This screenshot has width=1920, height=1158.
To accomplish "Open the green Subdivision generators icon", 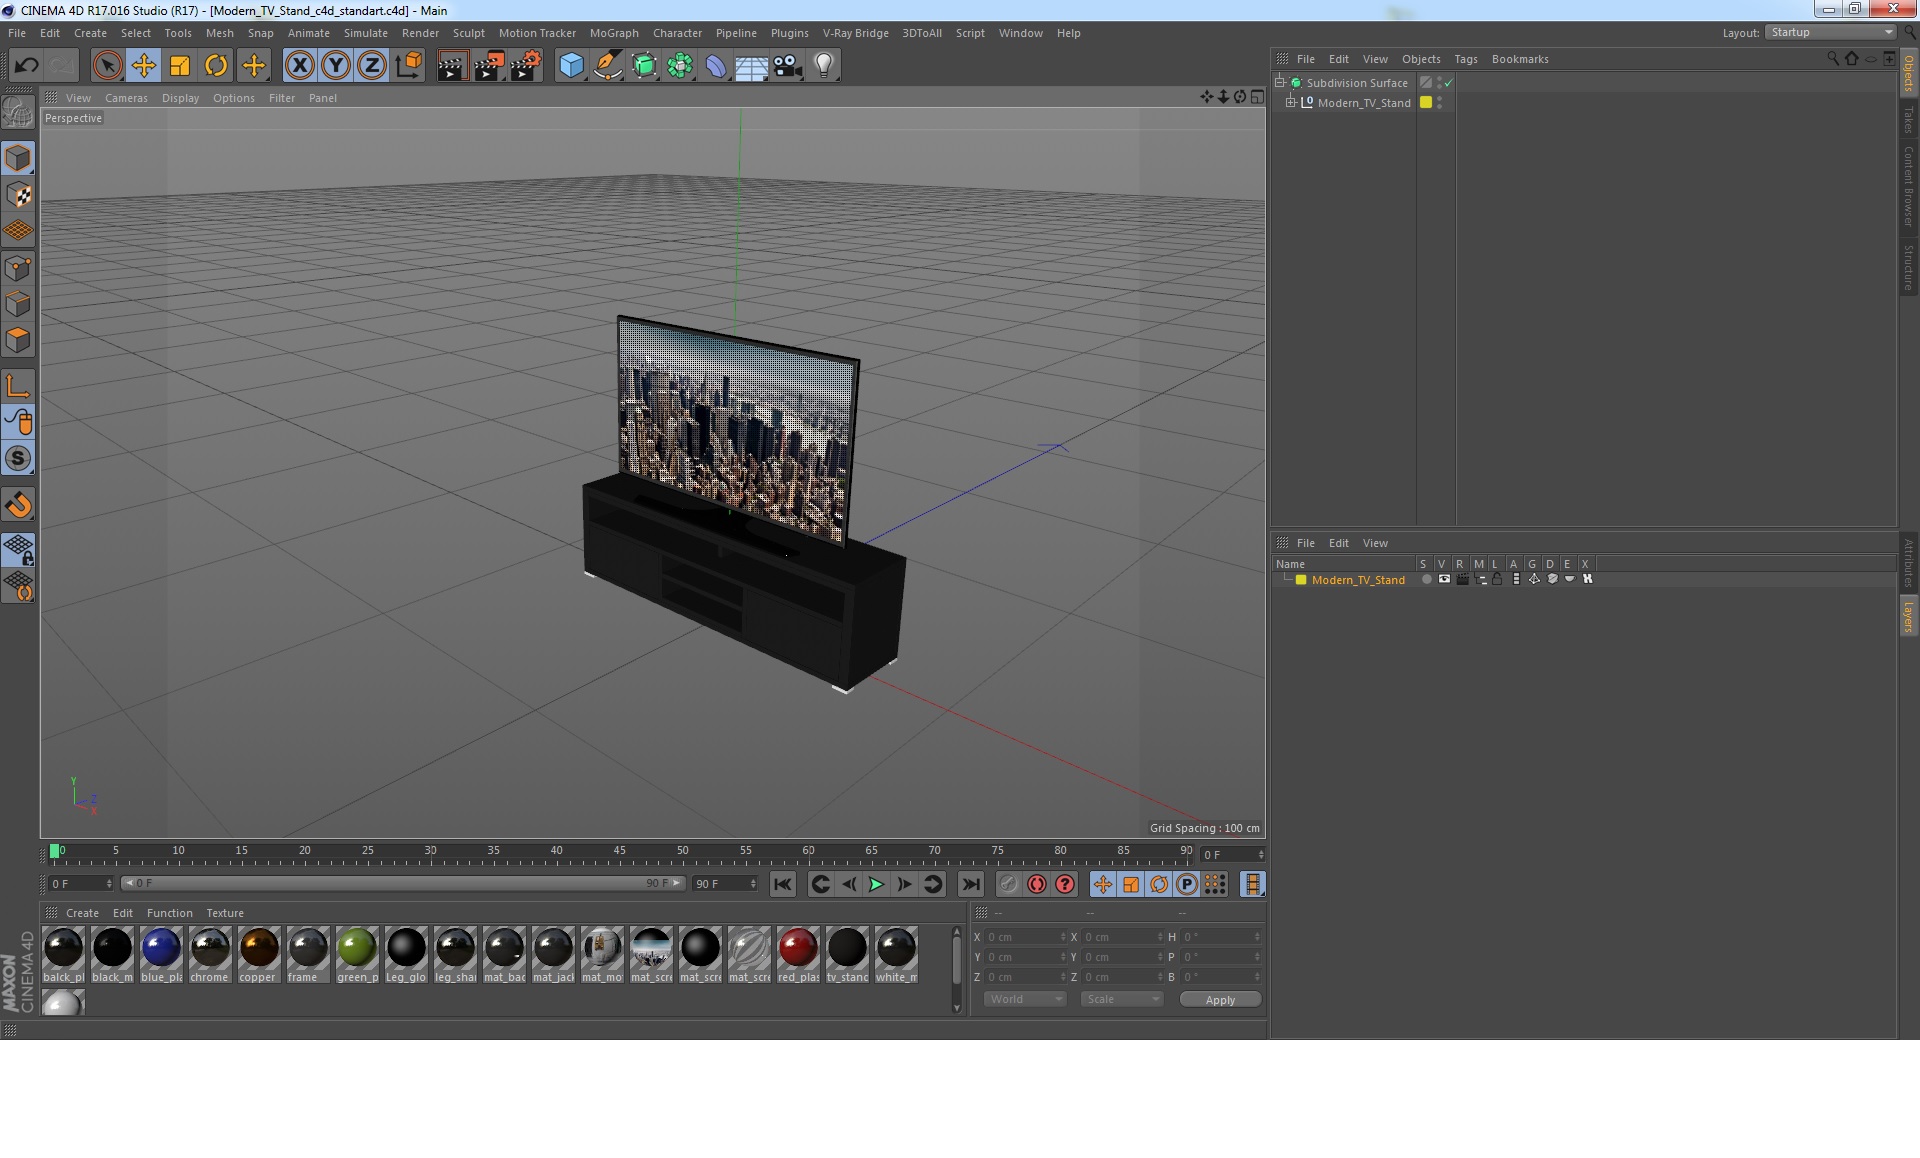I will click(644, 66).
